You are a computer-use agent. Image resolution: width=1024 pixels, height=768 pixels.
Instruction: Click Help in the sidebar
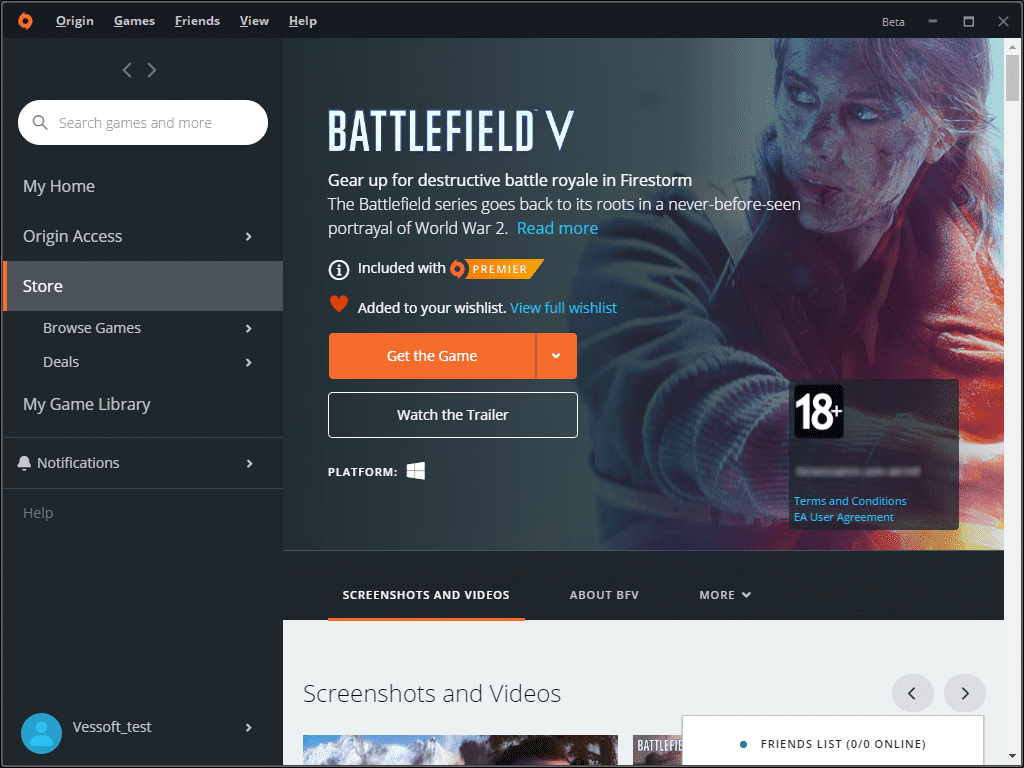[38, 513]
